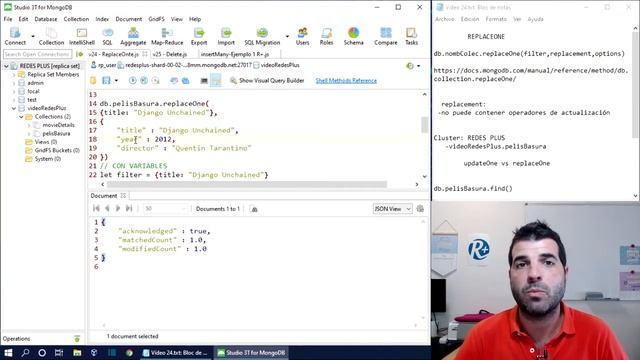Collapse the Collections folder
This screenshot has width=640, height=360.
(21, 117)
